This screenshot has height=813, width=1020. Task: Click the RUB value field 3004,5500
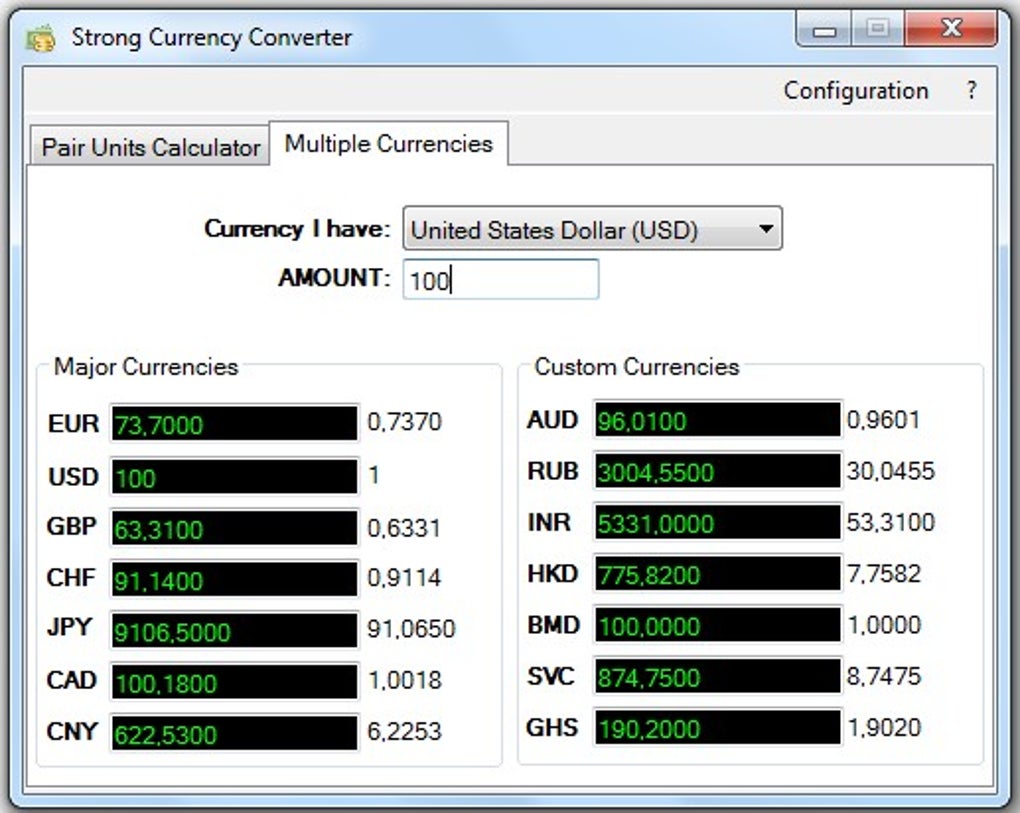click(718, 471)
